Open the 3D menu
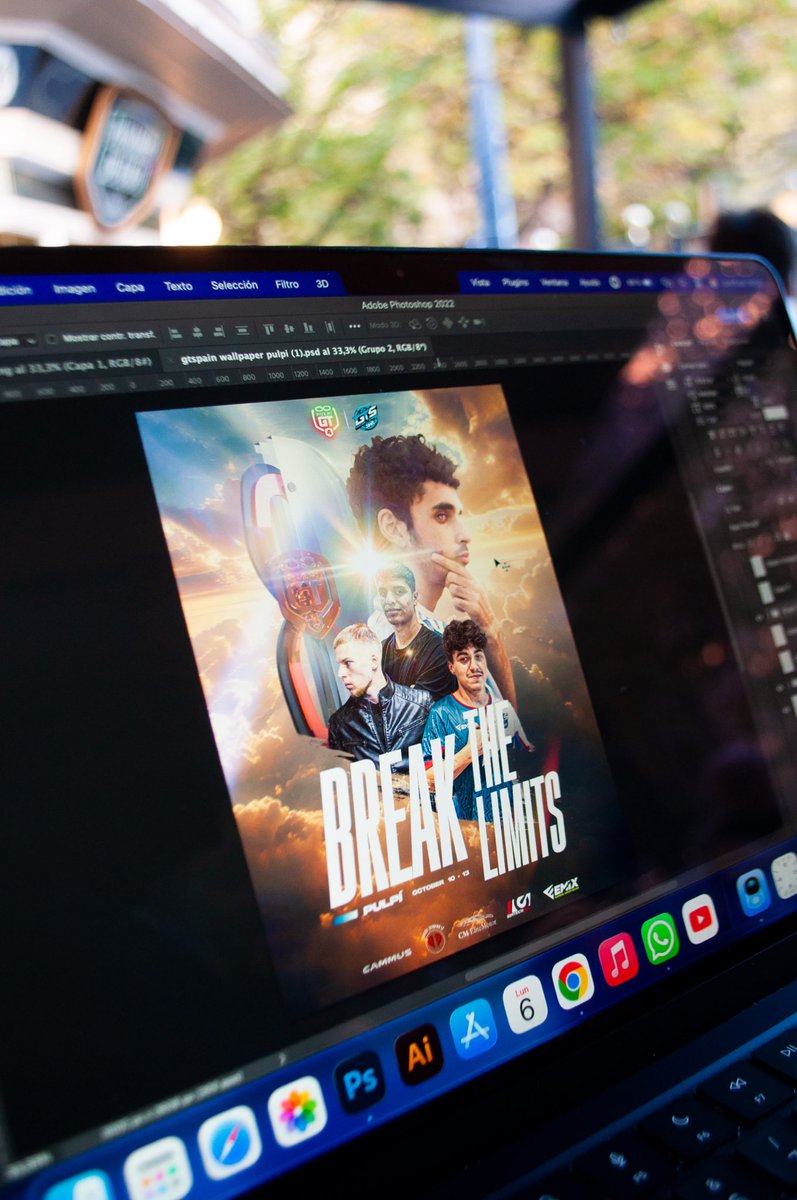Viewport: 797px width, 1200px height. pyautogui.click(x=322, y=284)
